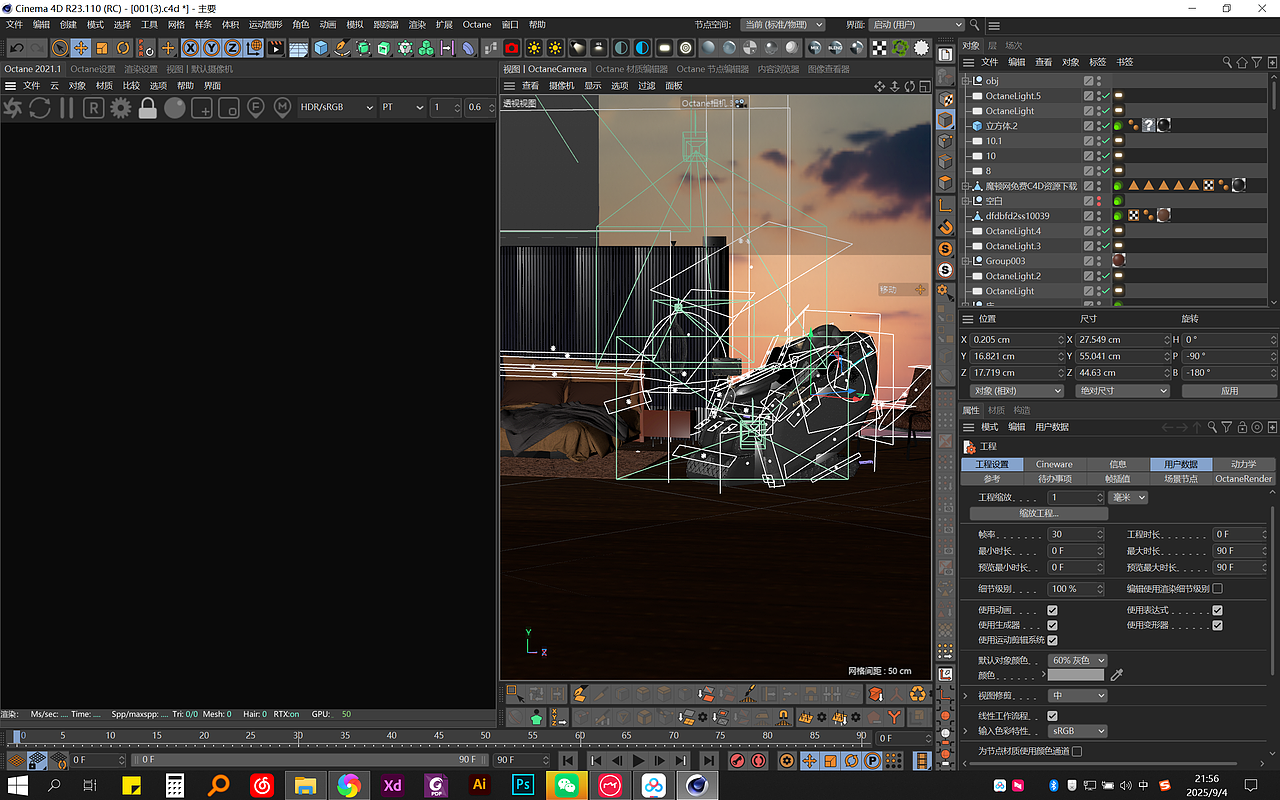Click the red Octane camera icon
The width and height of the screenshot is (1280, 800).
click(x=512, y=47)
